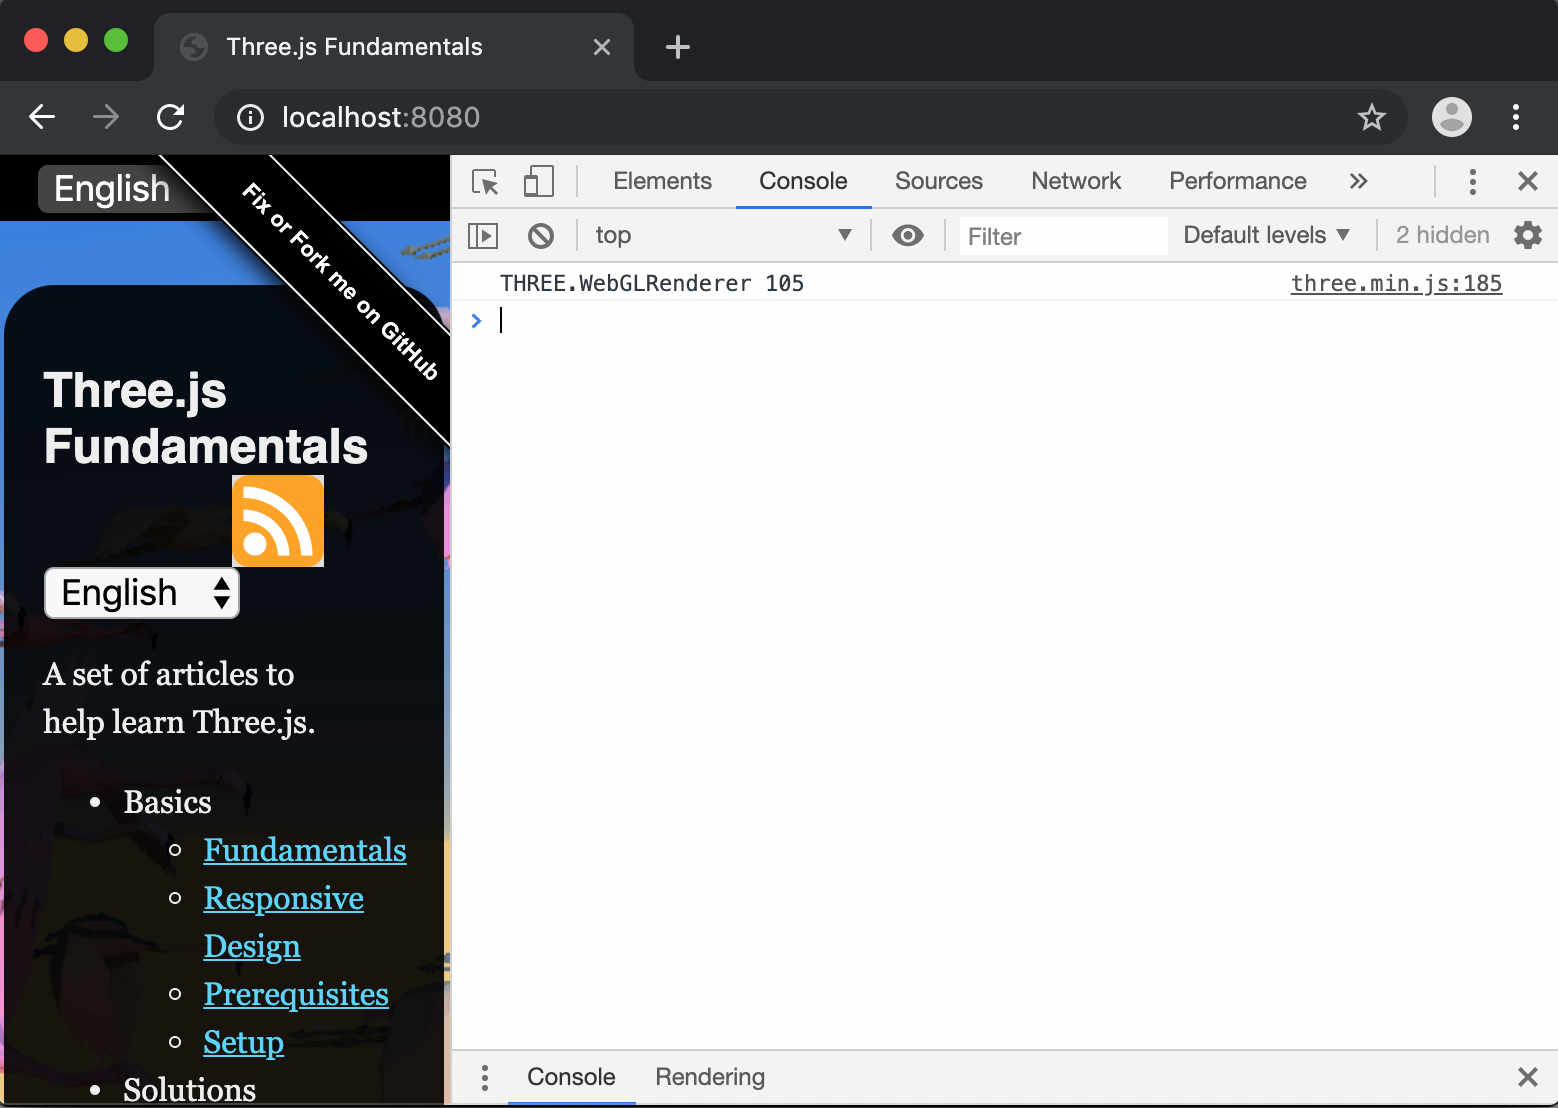
Task: Switch to the Rendering drawer tab
Action: pyautogui.click(x=709, y=1077)
